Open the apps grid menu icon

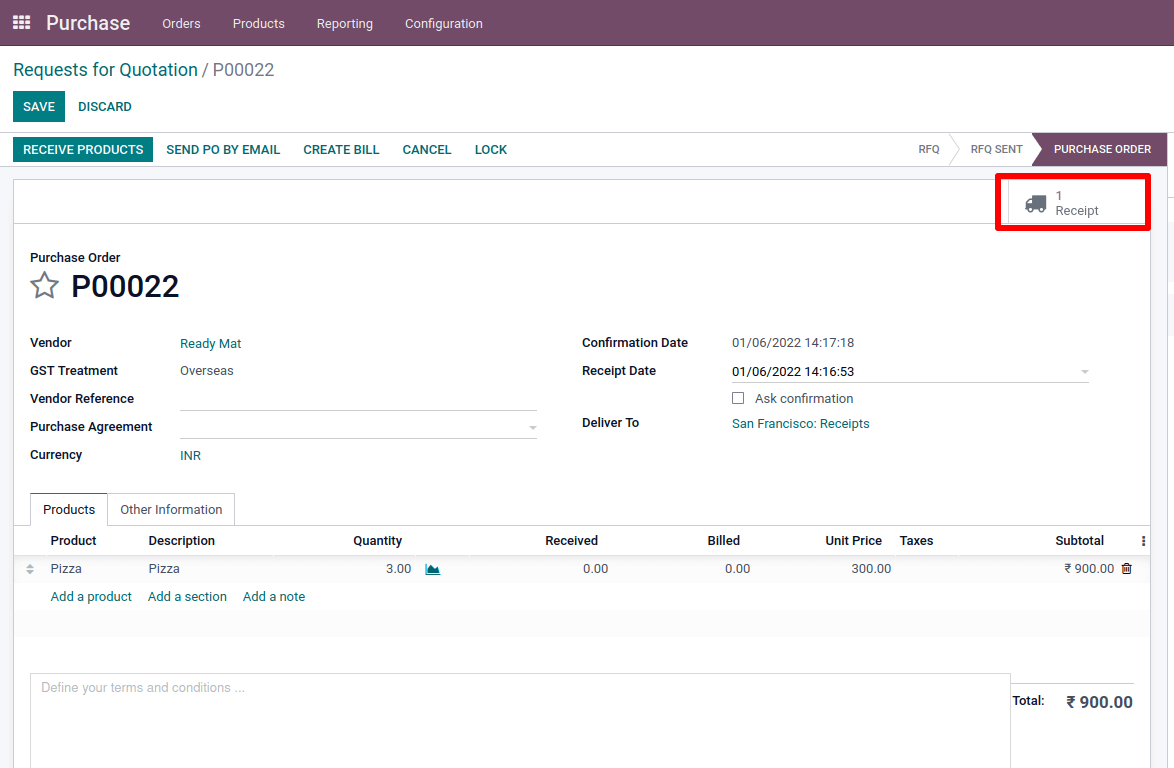tap(22, 22)
